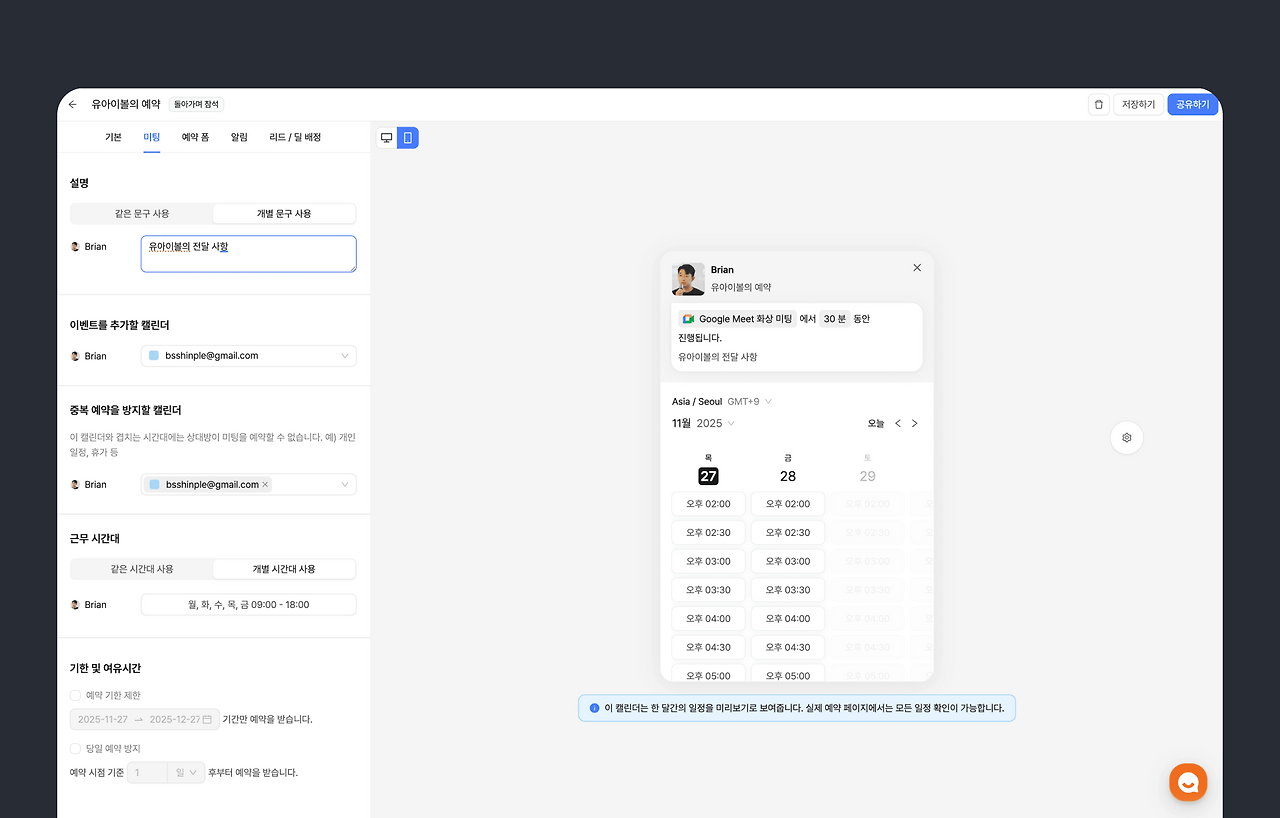Image resolution: width=1280 pixels, height=818 pixels.
Task: Select 같은 문구 사용 option
Action: (142, 214)
